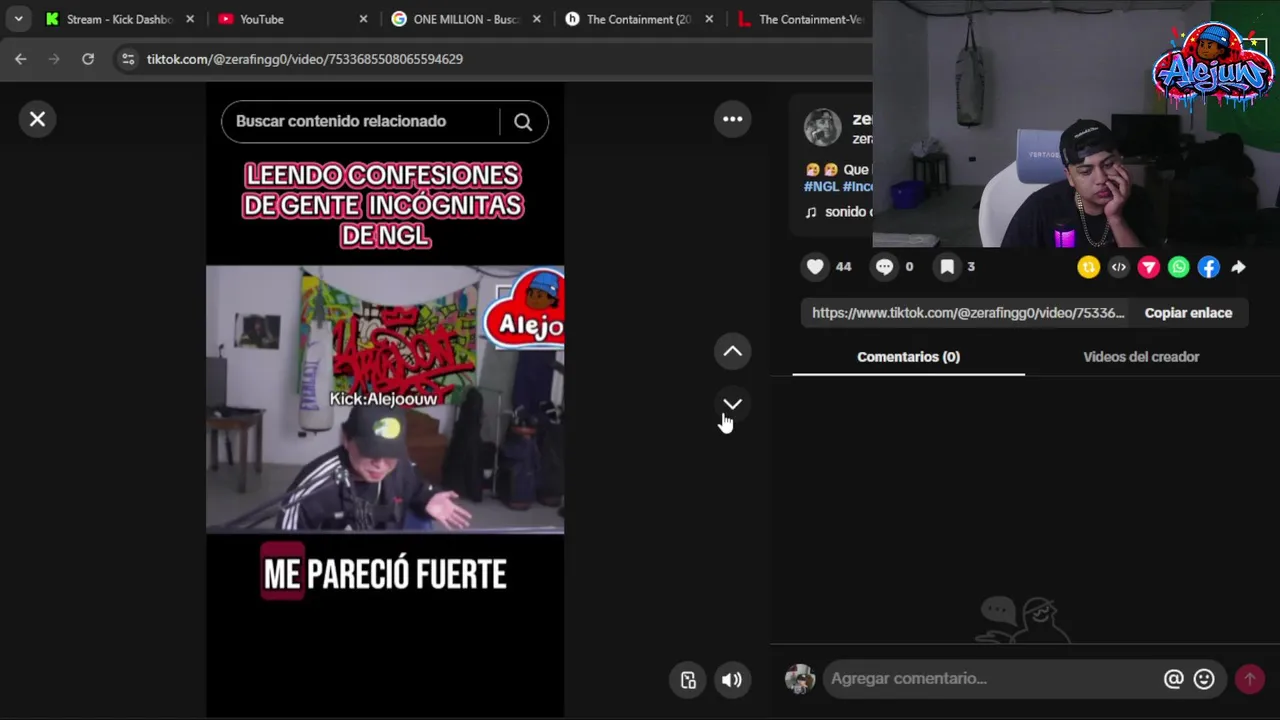
Task: Send to friends with red icon
Action: (1149, 267)
